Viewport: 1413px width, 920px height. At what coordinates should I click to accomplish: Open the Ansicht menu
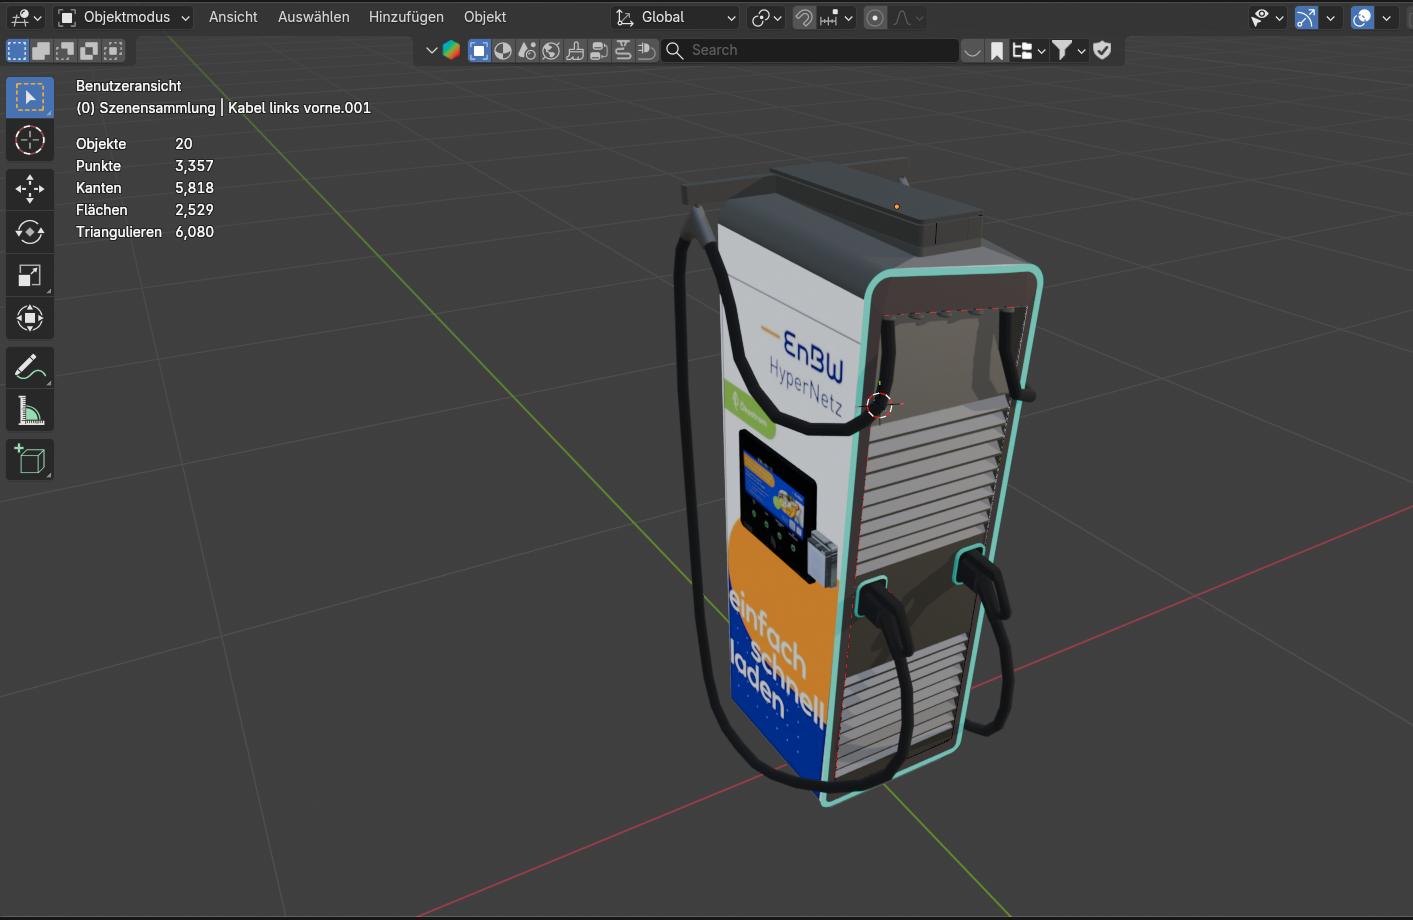click(x=233, y=18)
